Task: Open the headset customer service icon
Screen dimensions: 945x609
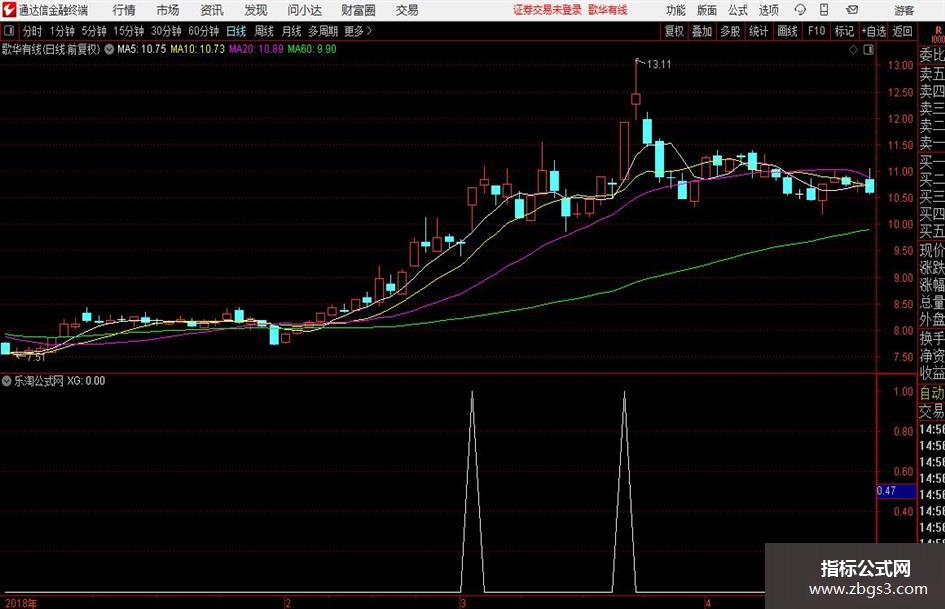Action: click(x=800, y=10)
